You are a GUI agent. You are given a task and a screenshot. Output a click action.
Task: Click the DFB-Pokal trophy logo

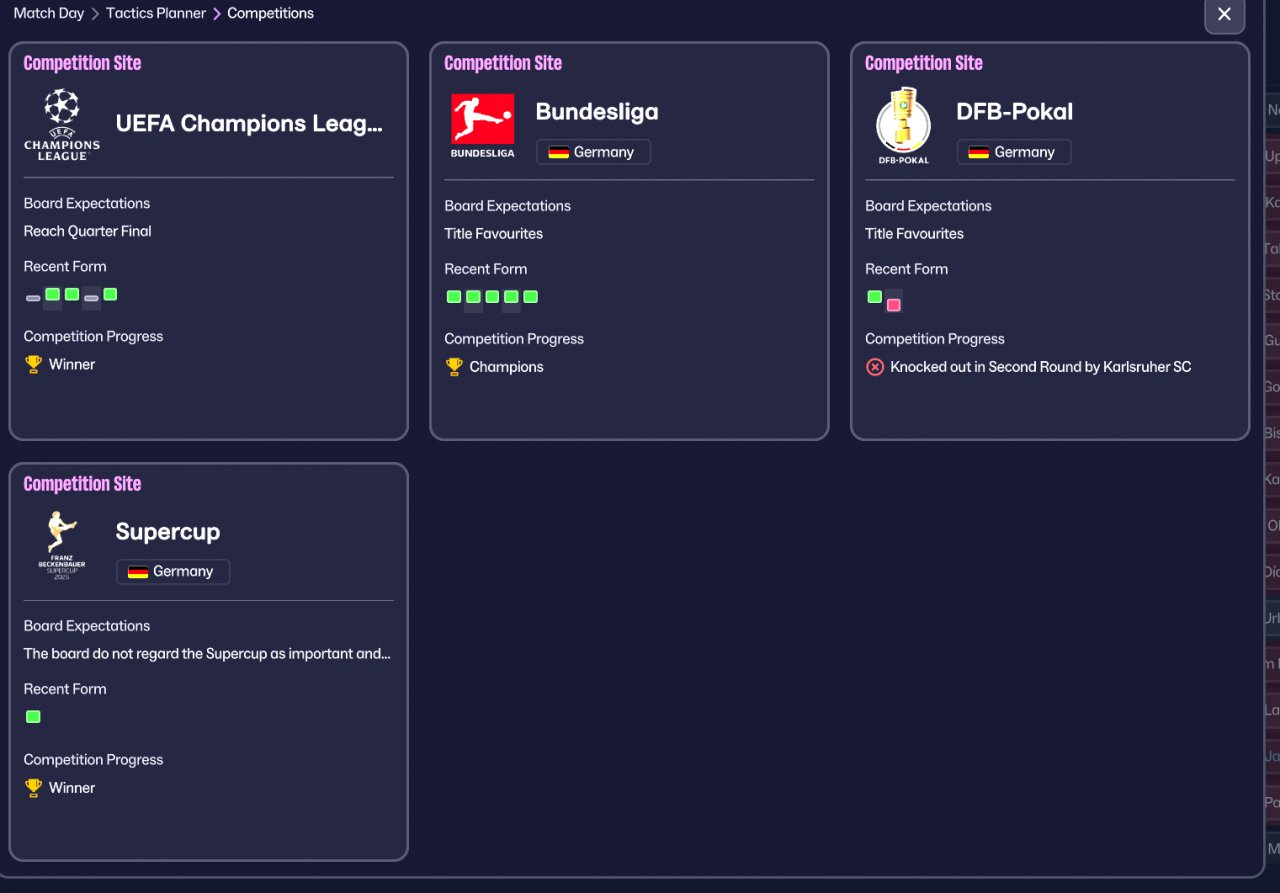[903, 126]
